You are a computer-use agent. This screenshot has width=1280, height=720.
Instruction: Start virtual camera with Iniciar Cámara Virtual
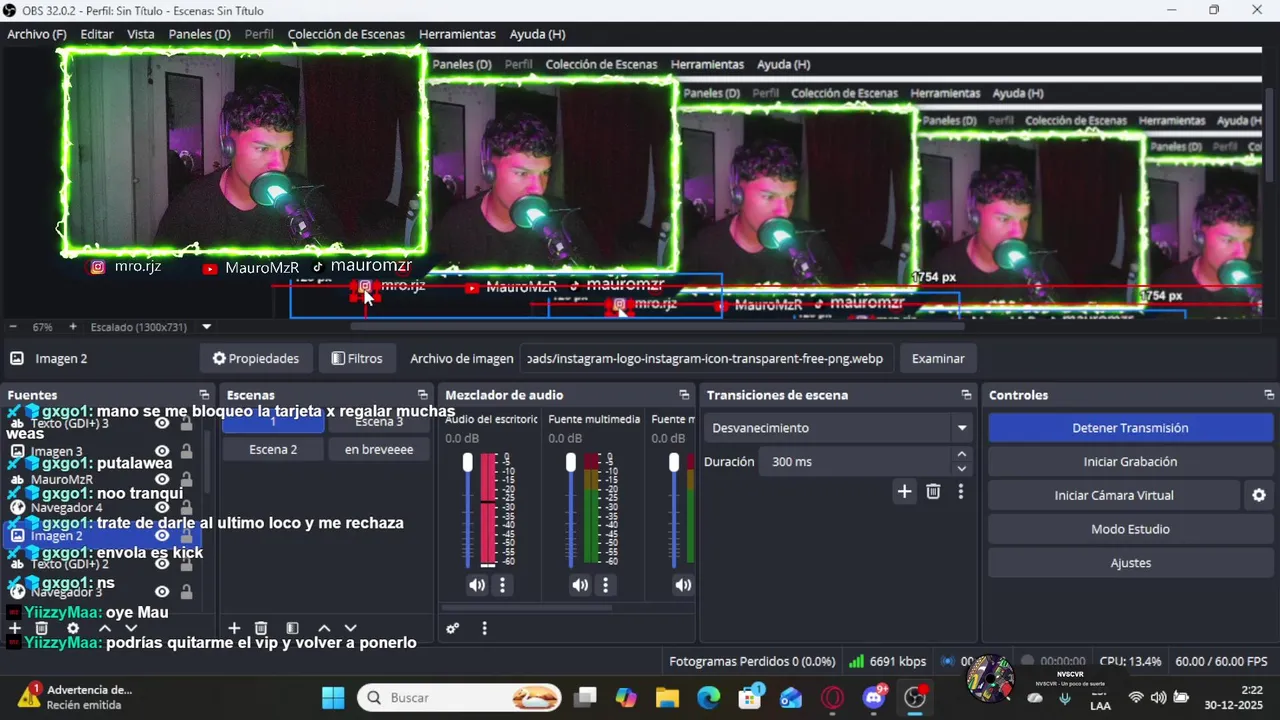pyautogui.click(x=1114, y=495)
